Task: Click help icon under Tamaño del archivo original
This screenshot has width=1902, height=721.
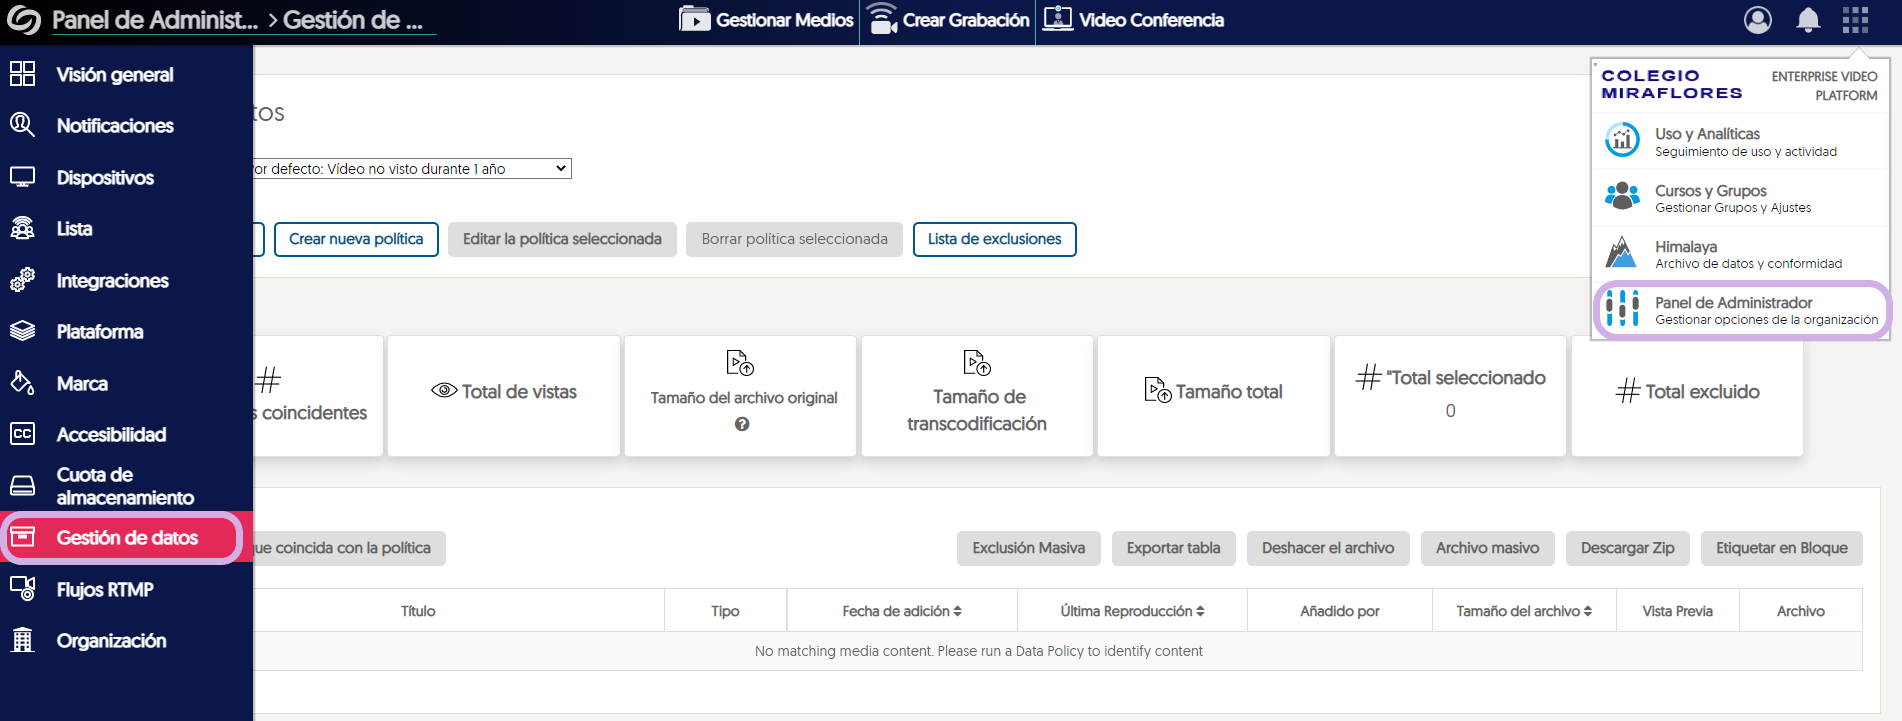Action: [x=741, y=424]
